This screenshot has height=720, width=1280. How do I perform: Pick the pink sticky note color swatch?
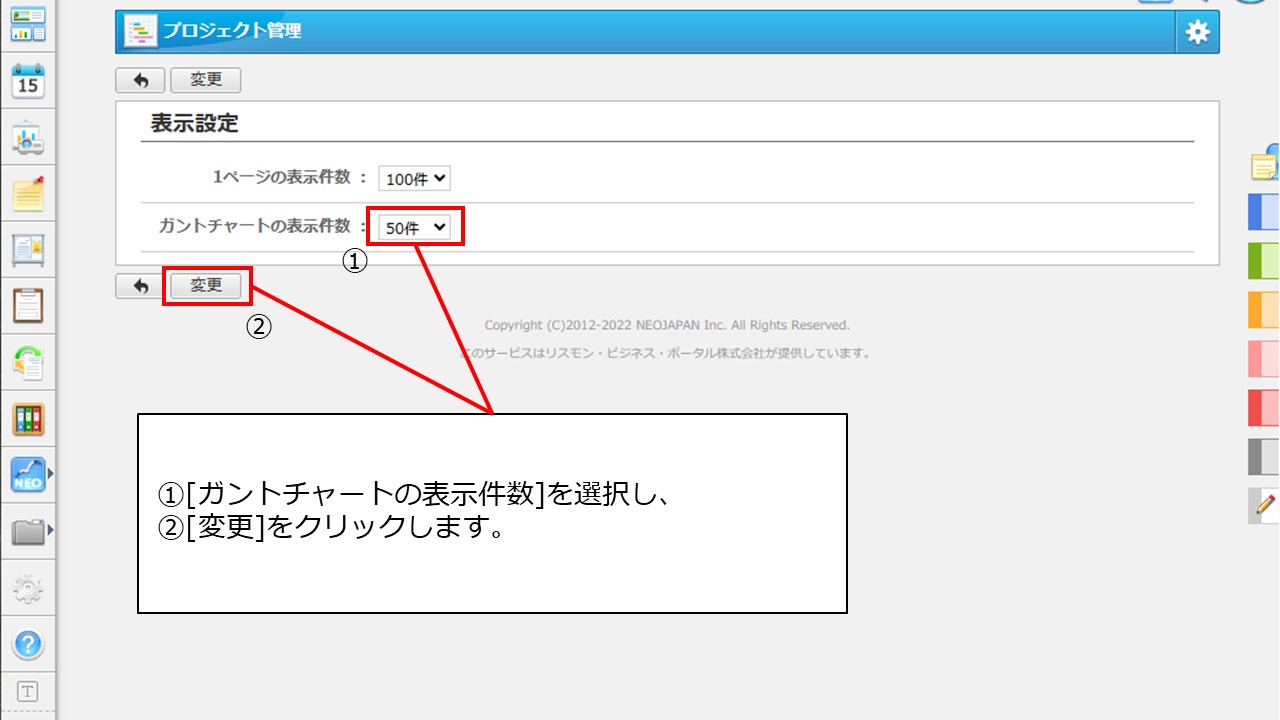point(1264,358)
